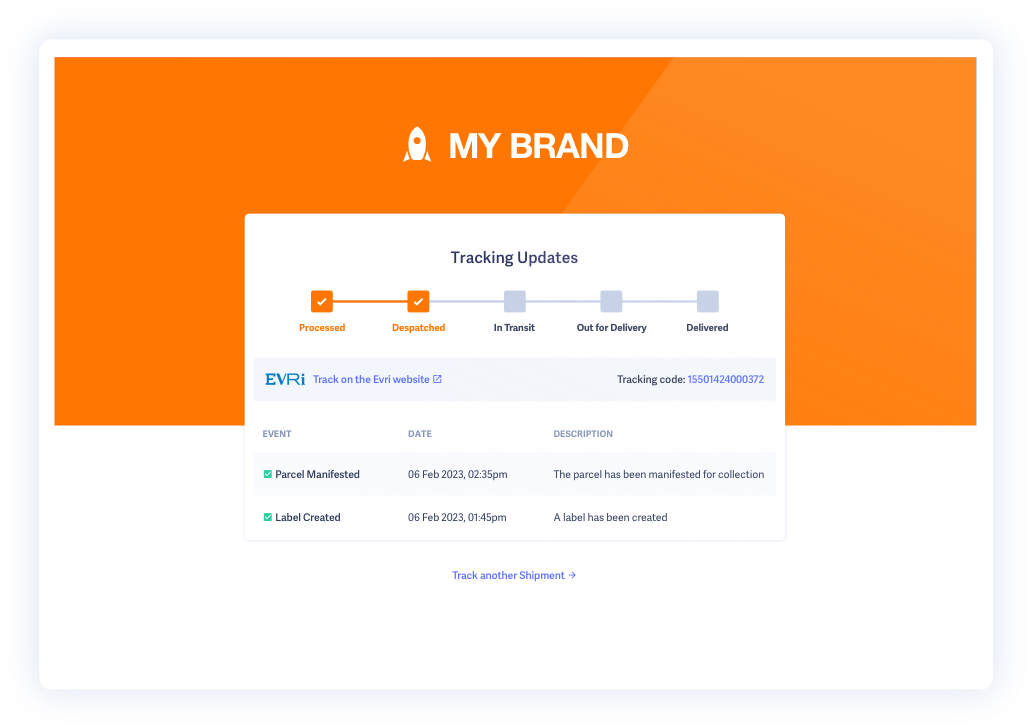The width and height of the screenshot is (1032, 728).
Task: Click the green check icon beside Parcel Manifested
Action: [x=268, y=474]
